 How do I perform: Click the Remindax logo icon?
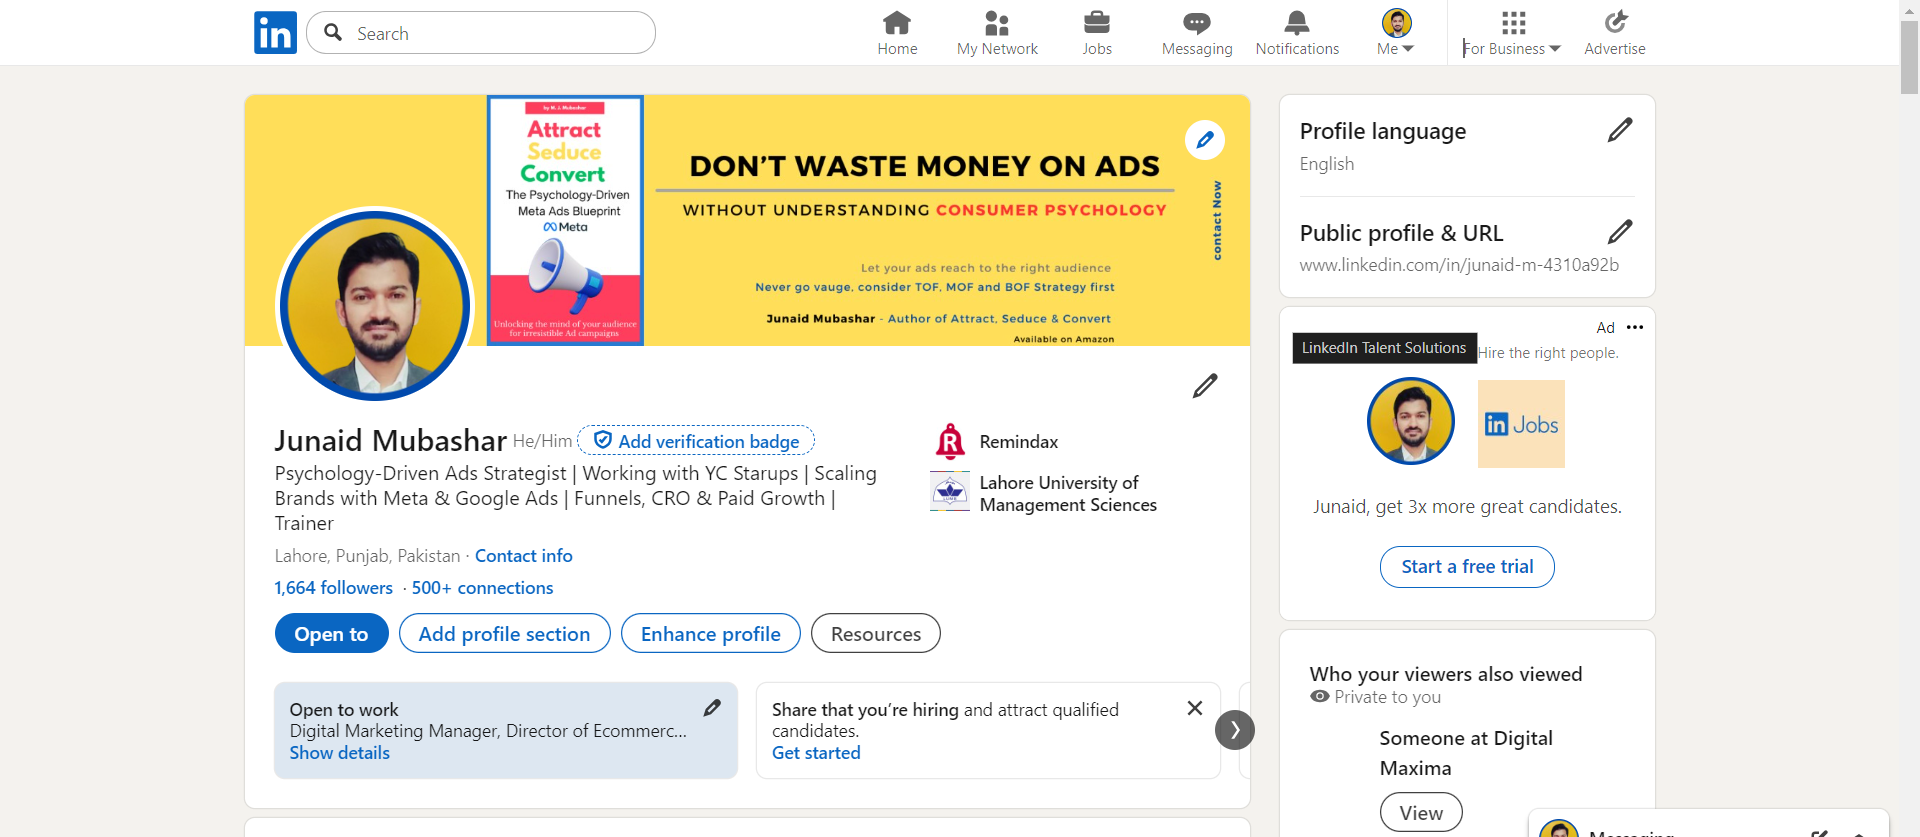(950, 441)
